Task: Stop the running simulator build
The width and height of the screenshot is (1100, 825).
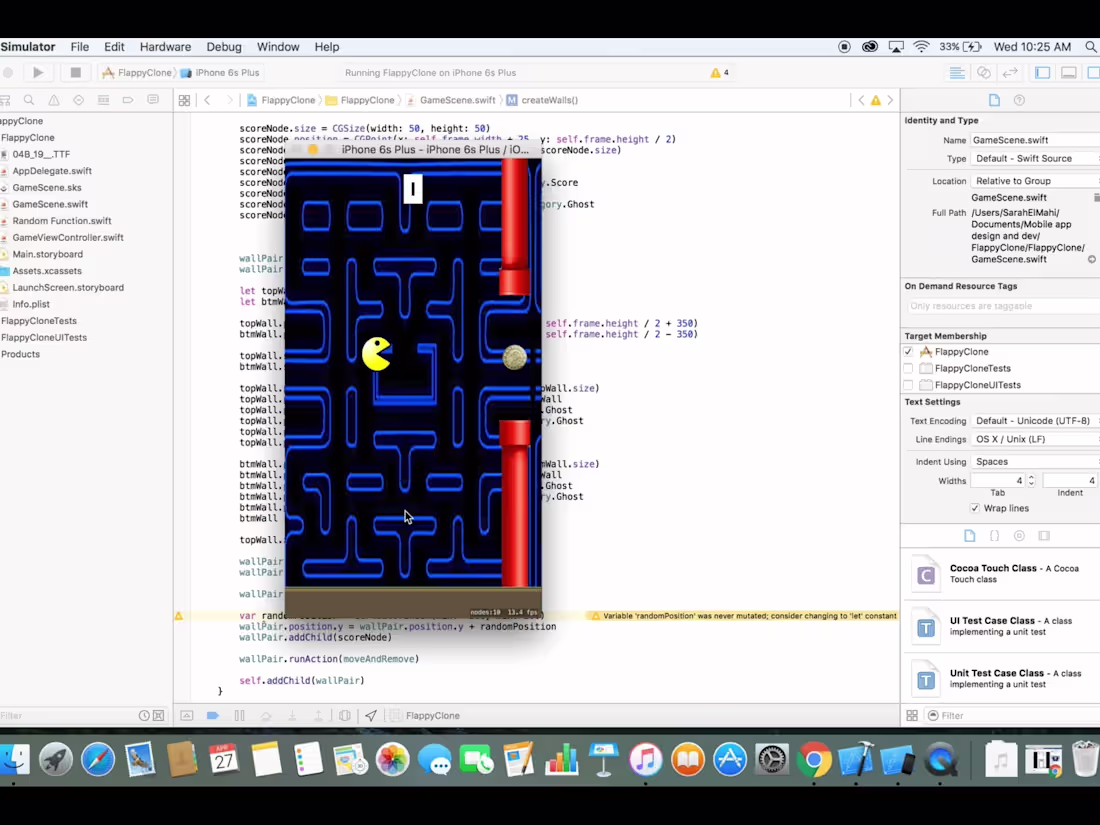Action: pyautogui.click(x=75, y=72)
